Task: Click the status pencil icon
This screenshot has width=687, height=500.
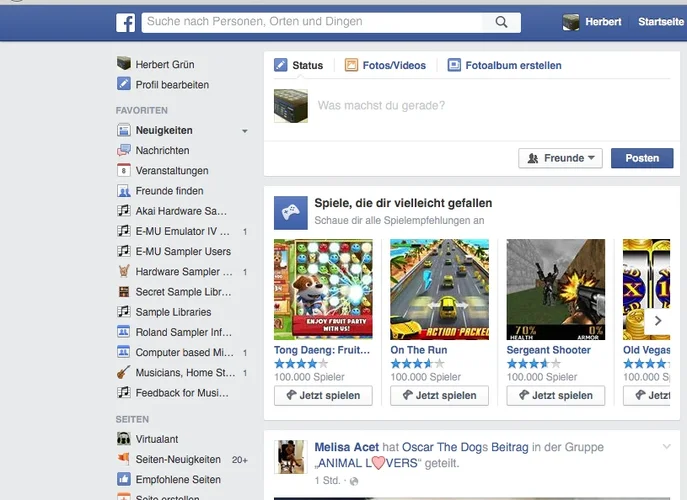Action: 280,65
